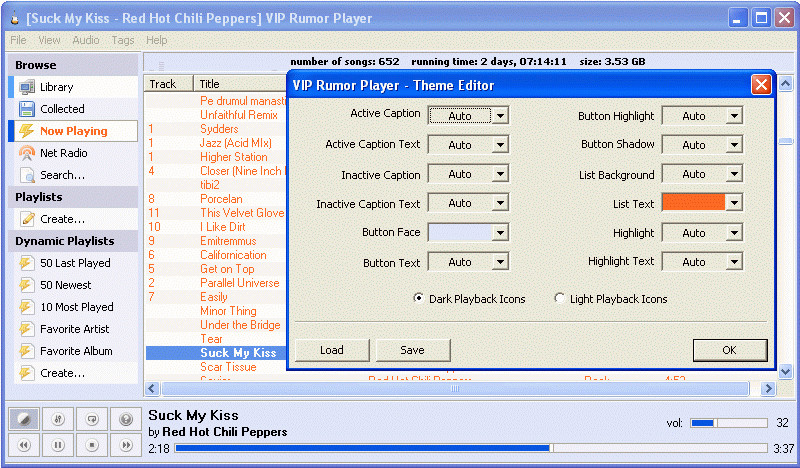Click the light blue Button Face swatch

tap(460, 233)
